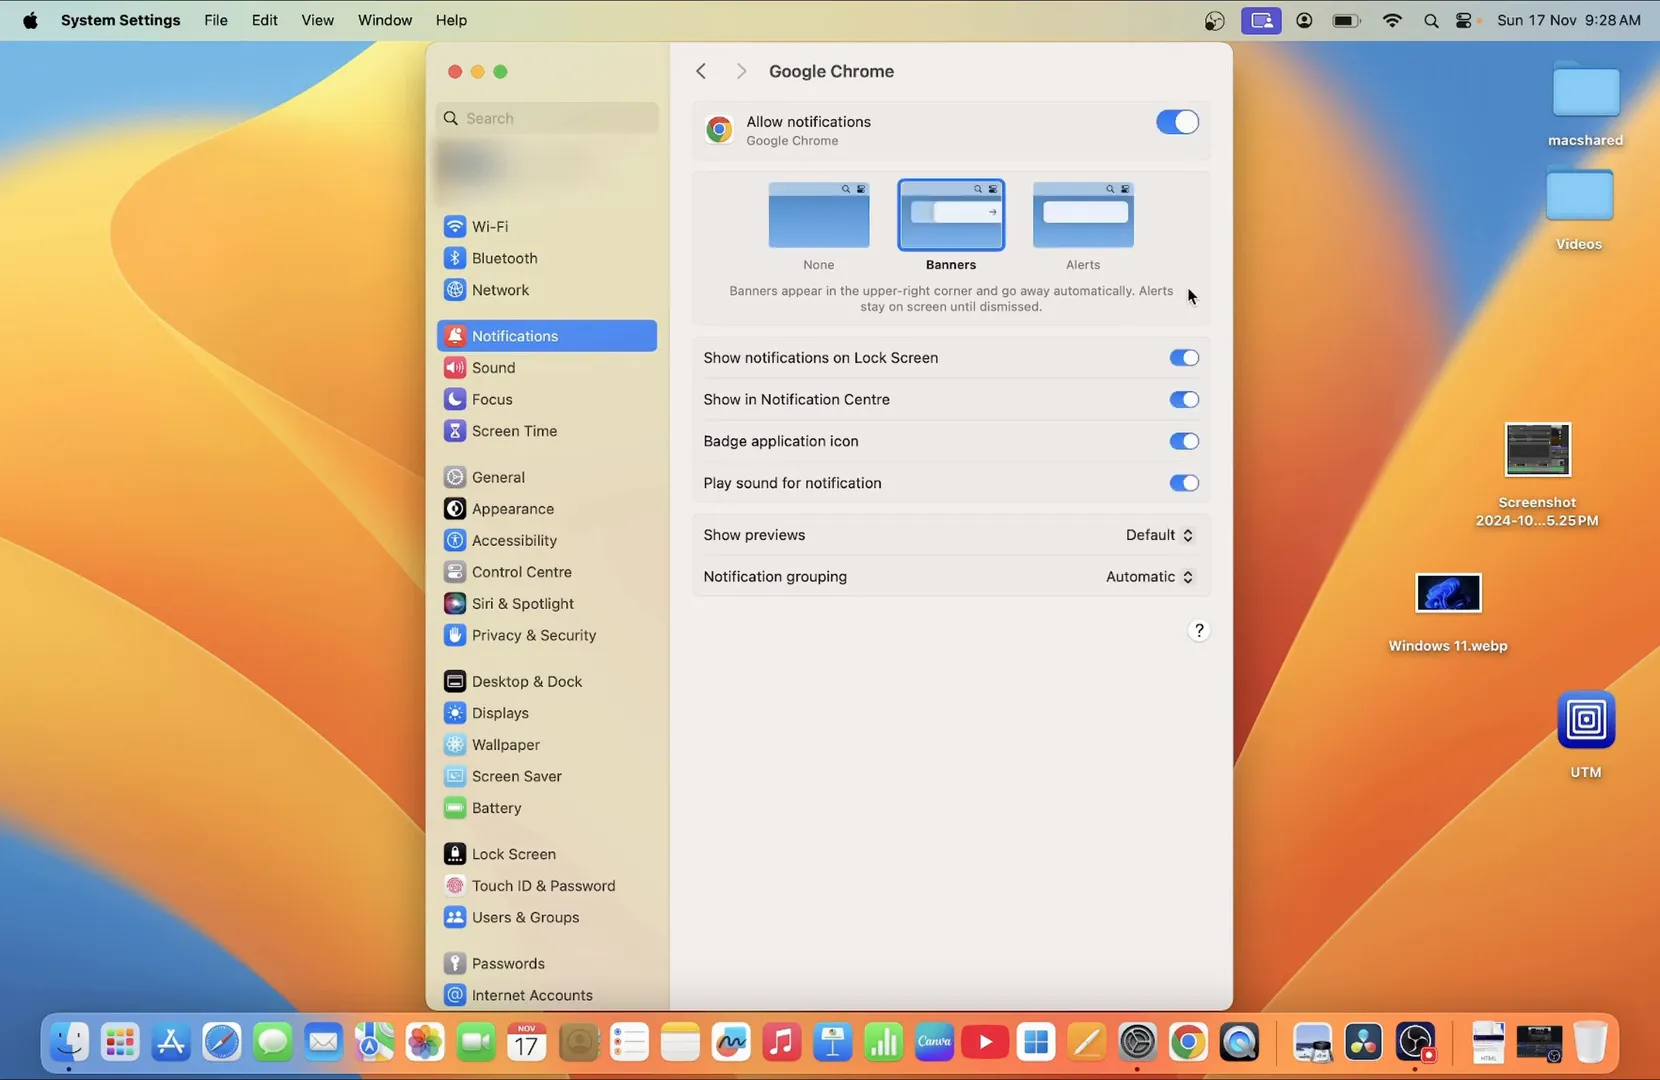Choose Alerts notification style
Screen dimensions: 1660x1080
pyautogui.click(x=1083, y=215)
